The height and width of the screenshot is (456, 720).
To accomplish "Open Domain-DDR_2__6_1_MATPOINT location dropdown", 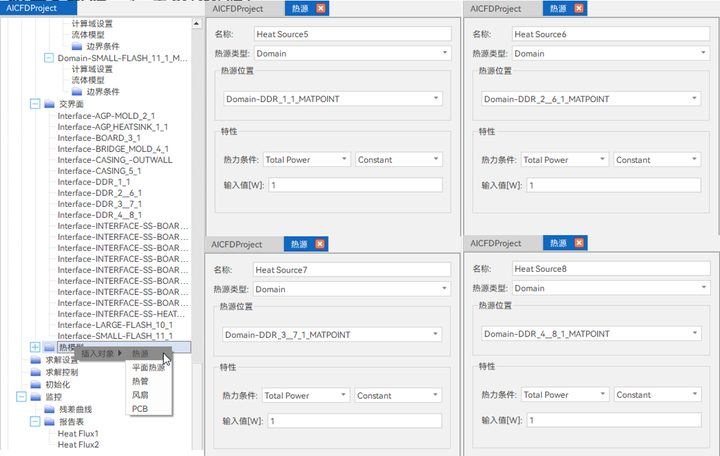I will click(591, 99).
